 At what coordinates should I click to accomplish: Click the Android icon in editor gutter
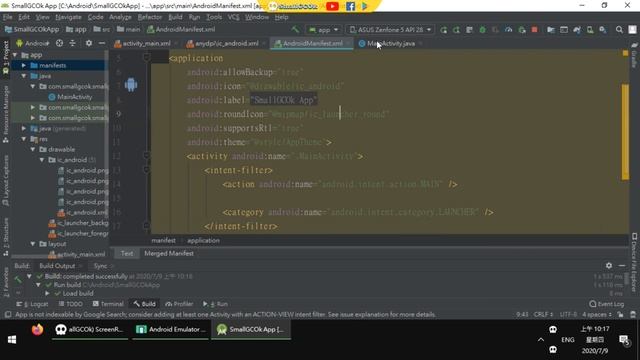pos(131,85)
